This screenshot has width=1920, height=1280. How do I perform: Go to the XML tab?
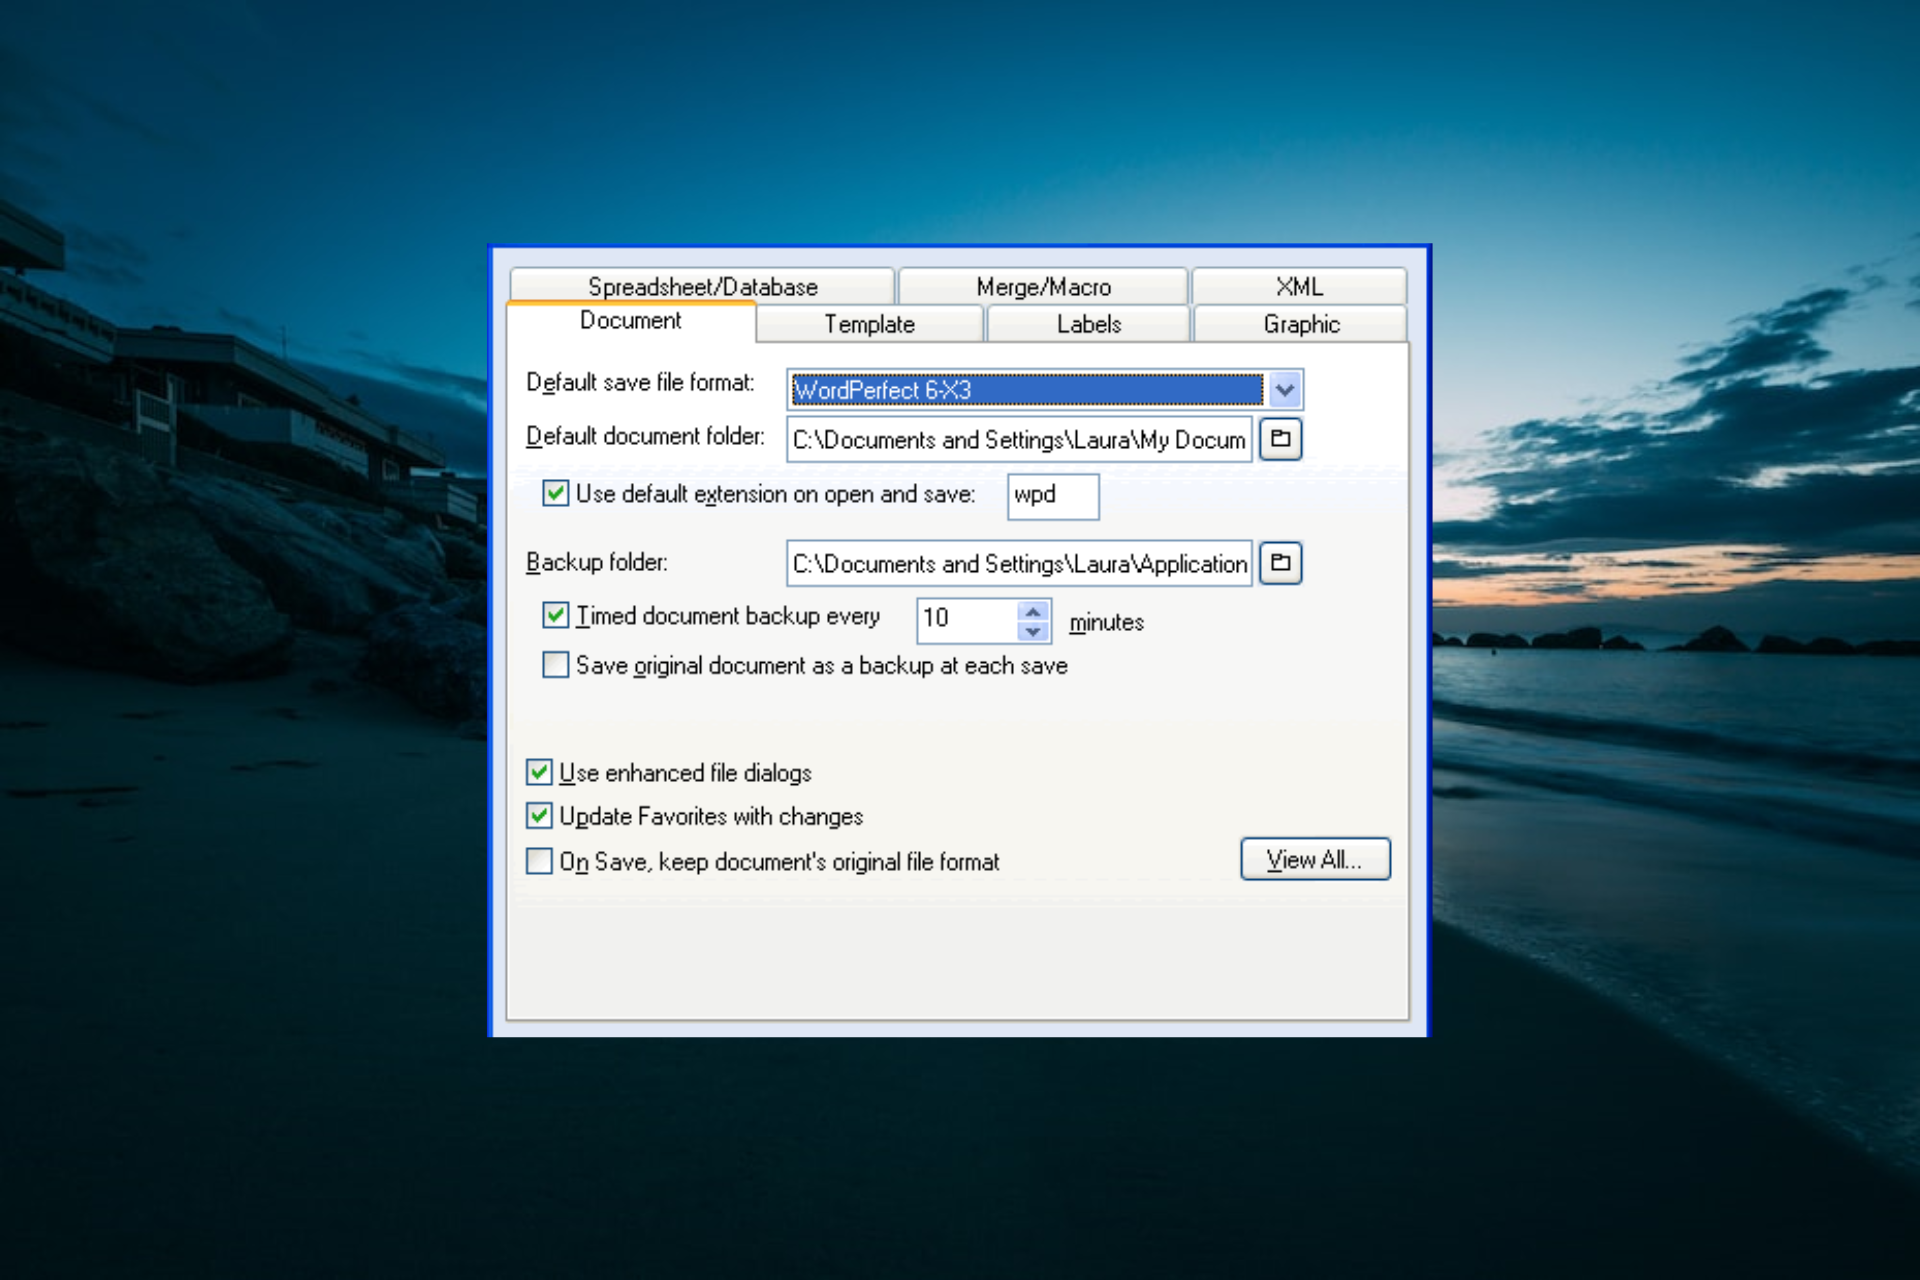coord(1298,287)
